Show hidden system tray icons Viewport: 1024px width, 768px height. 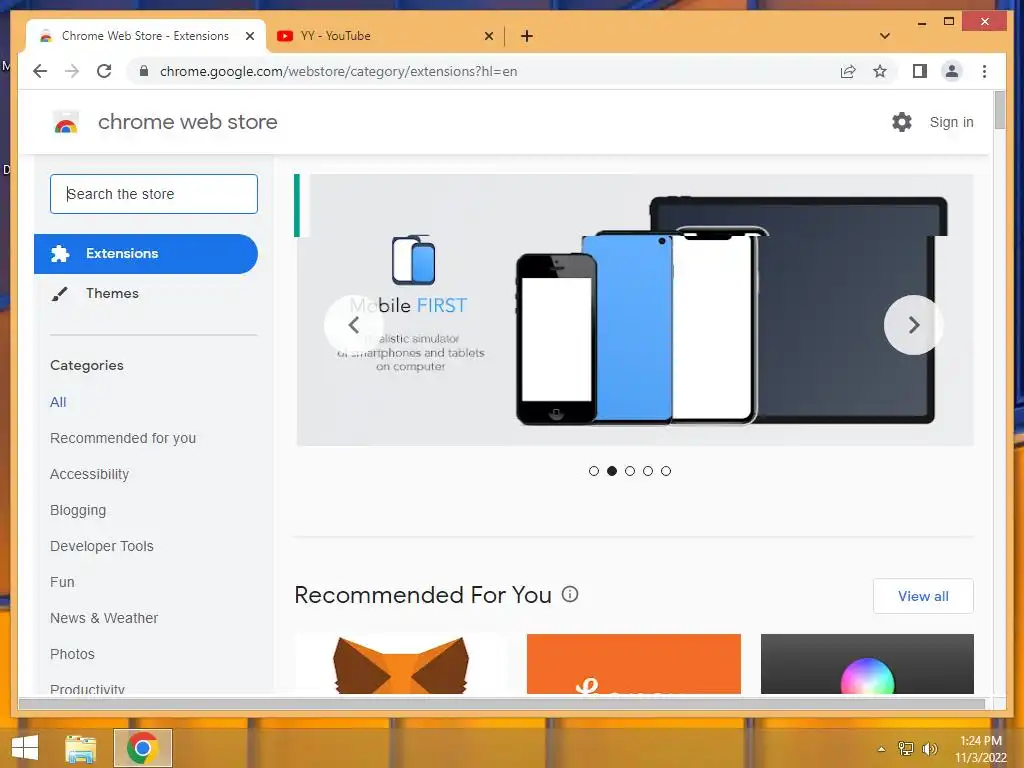(x=881, y=749)
